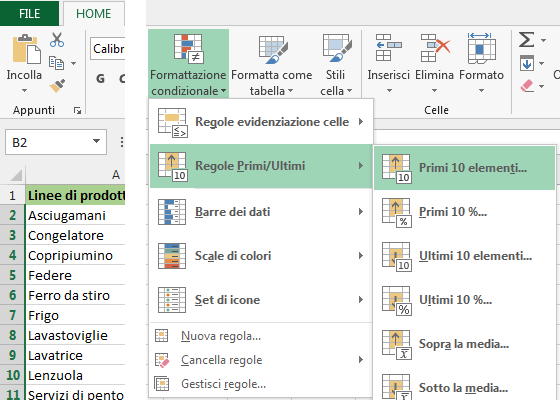Open the FILE tab

pos(29,14)
